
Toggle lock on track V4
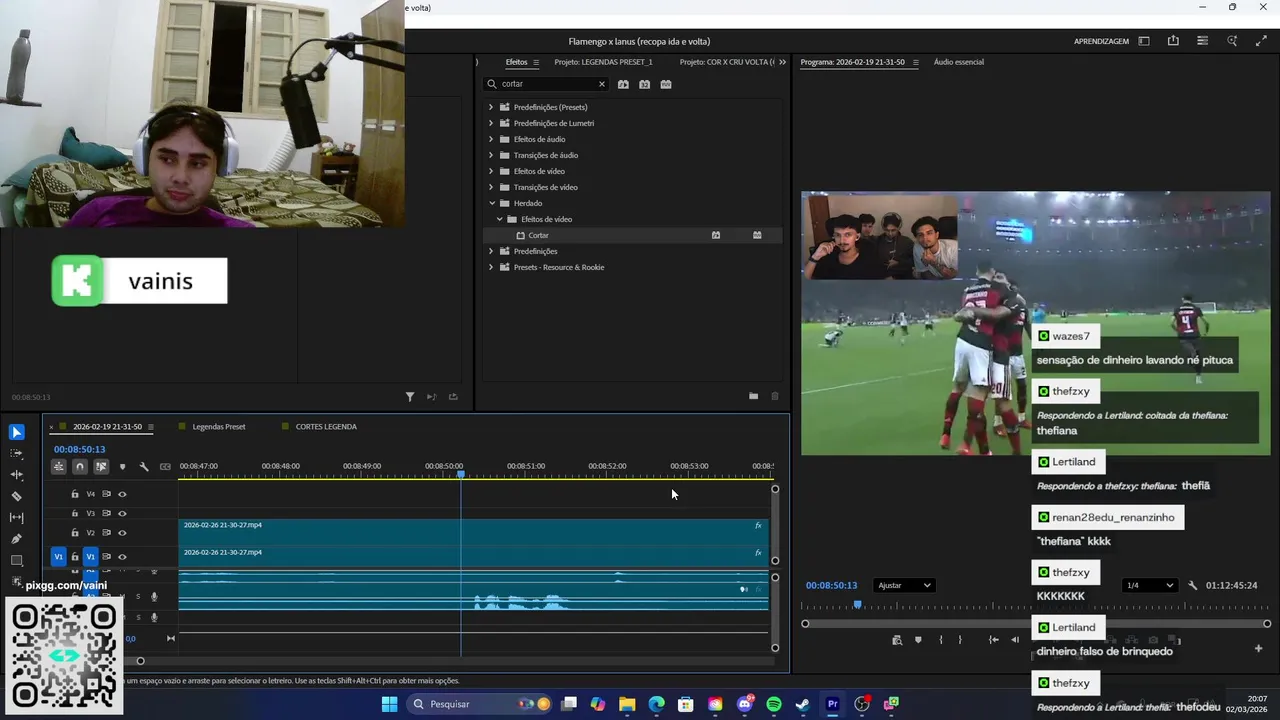pyautogui.click(x=74, y=494)
